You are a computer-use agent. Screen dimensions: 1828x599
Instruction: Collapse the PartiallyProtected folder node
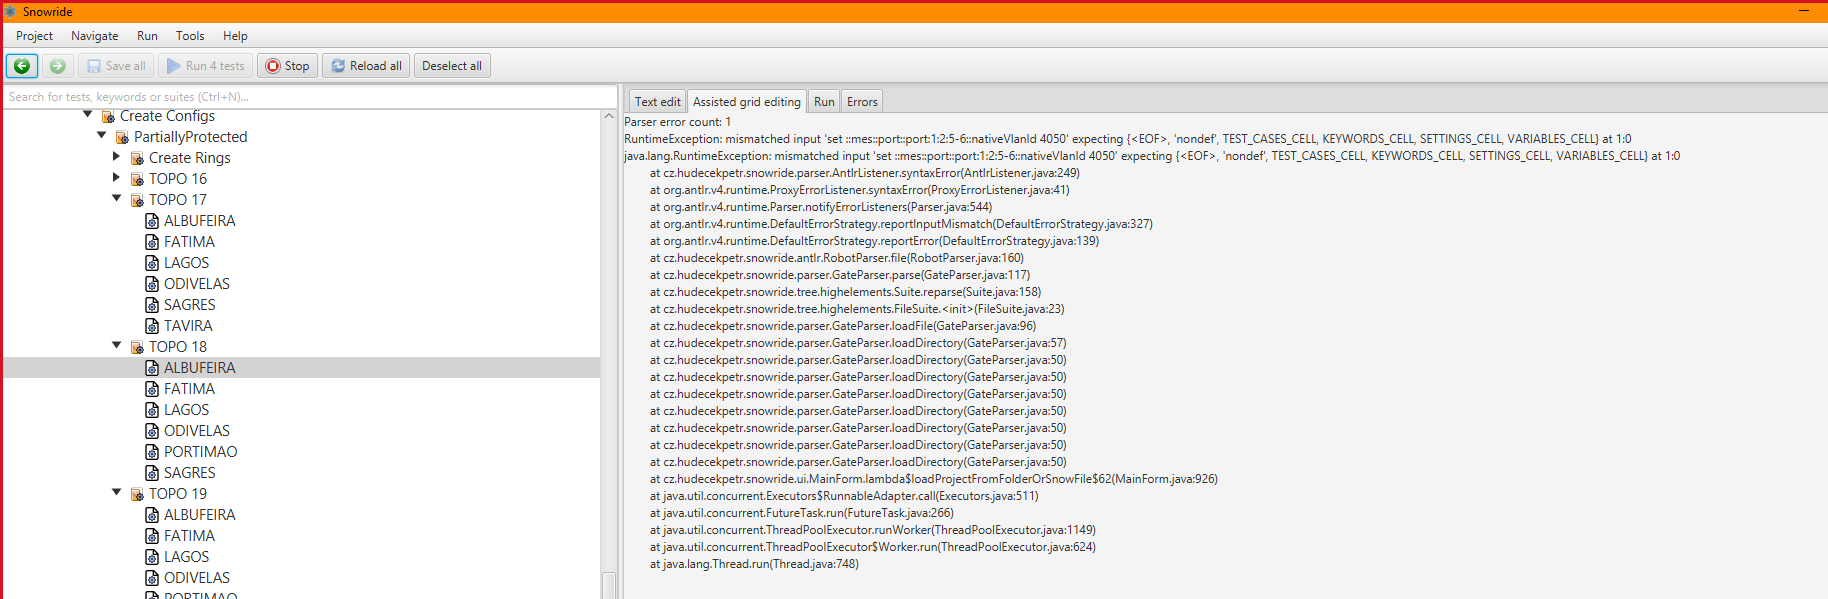102,135
